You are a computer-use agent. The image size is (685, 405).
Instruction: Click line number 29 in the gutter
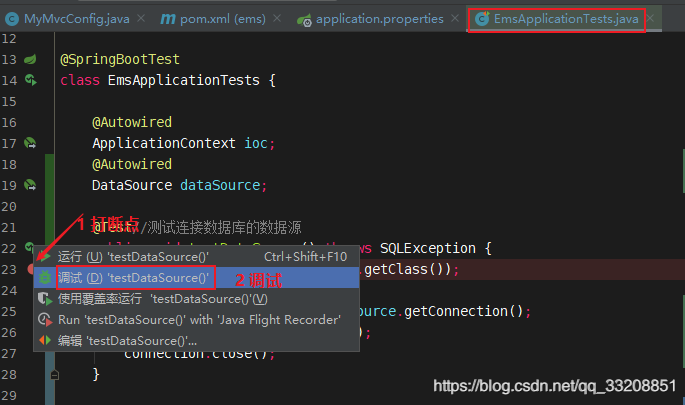9,395
